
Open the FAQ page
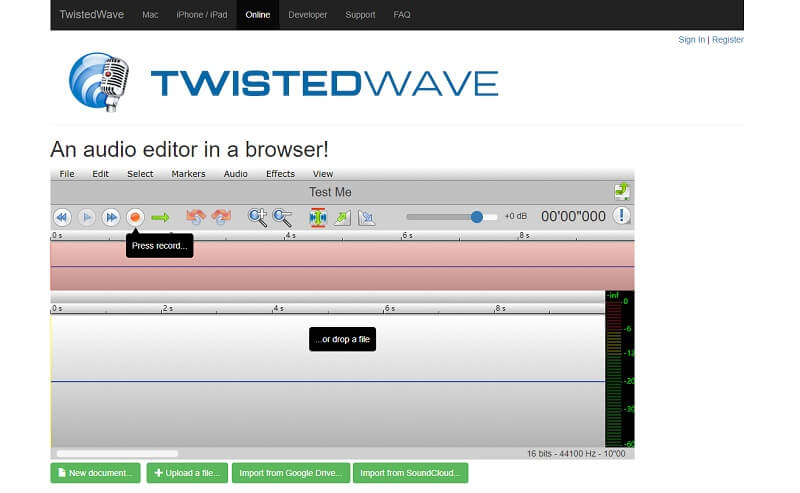tap(402, 15)
